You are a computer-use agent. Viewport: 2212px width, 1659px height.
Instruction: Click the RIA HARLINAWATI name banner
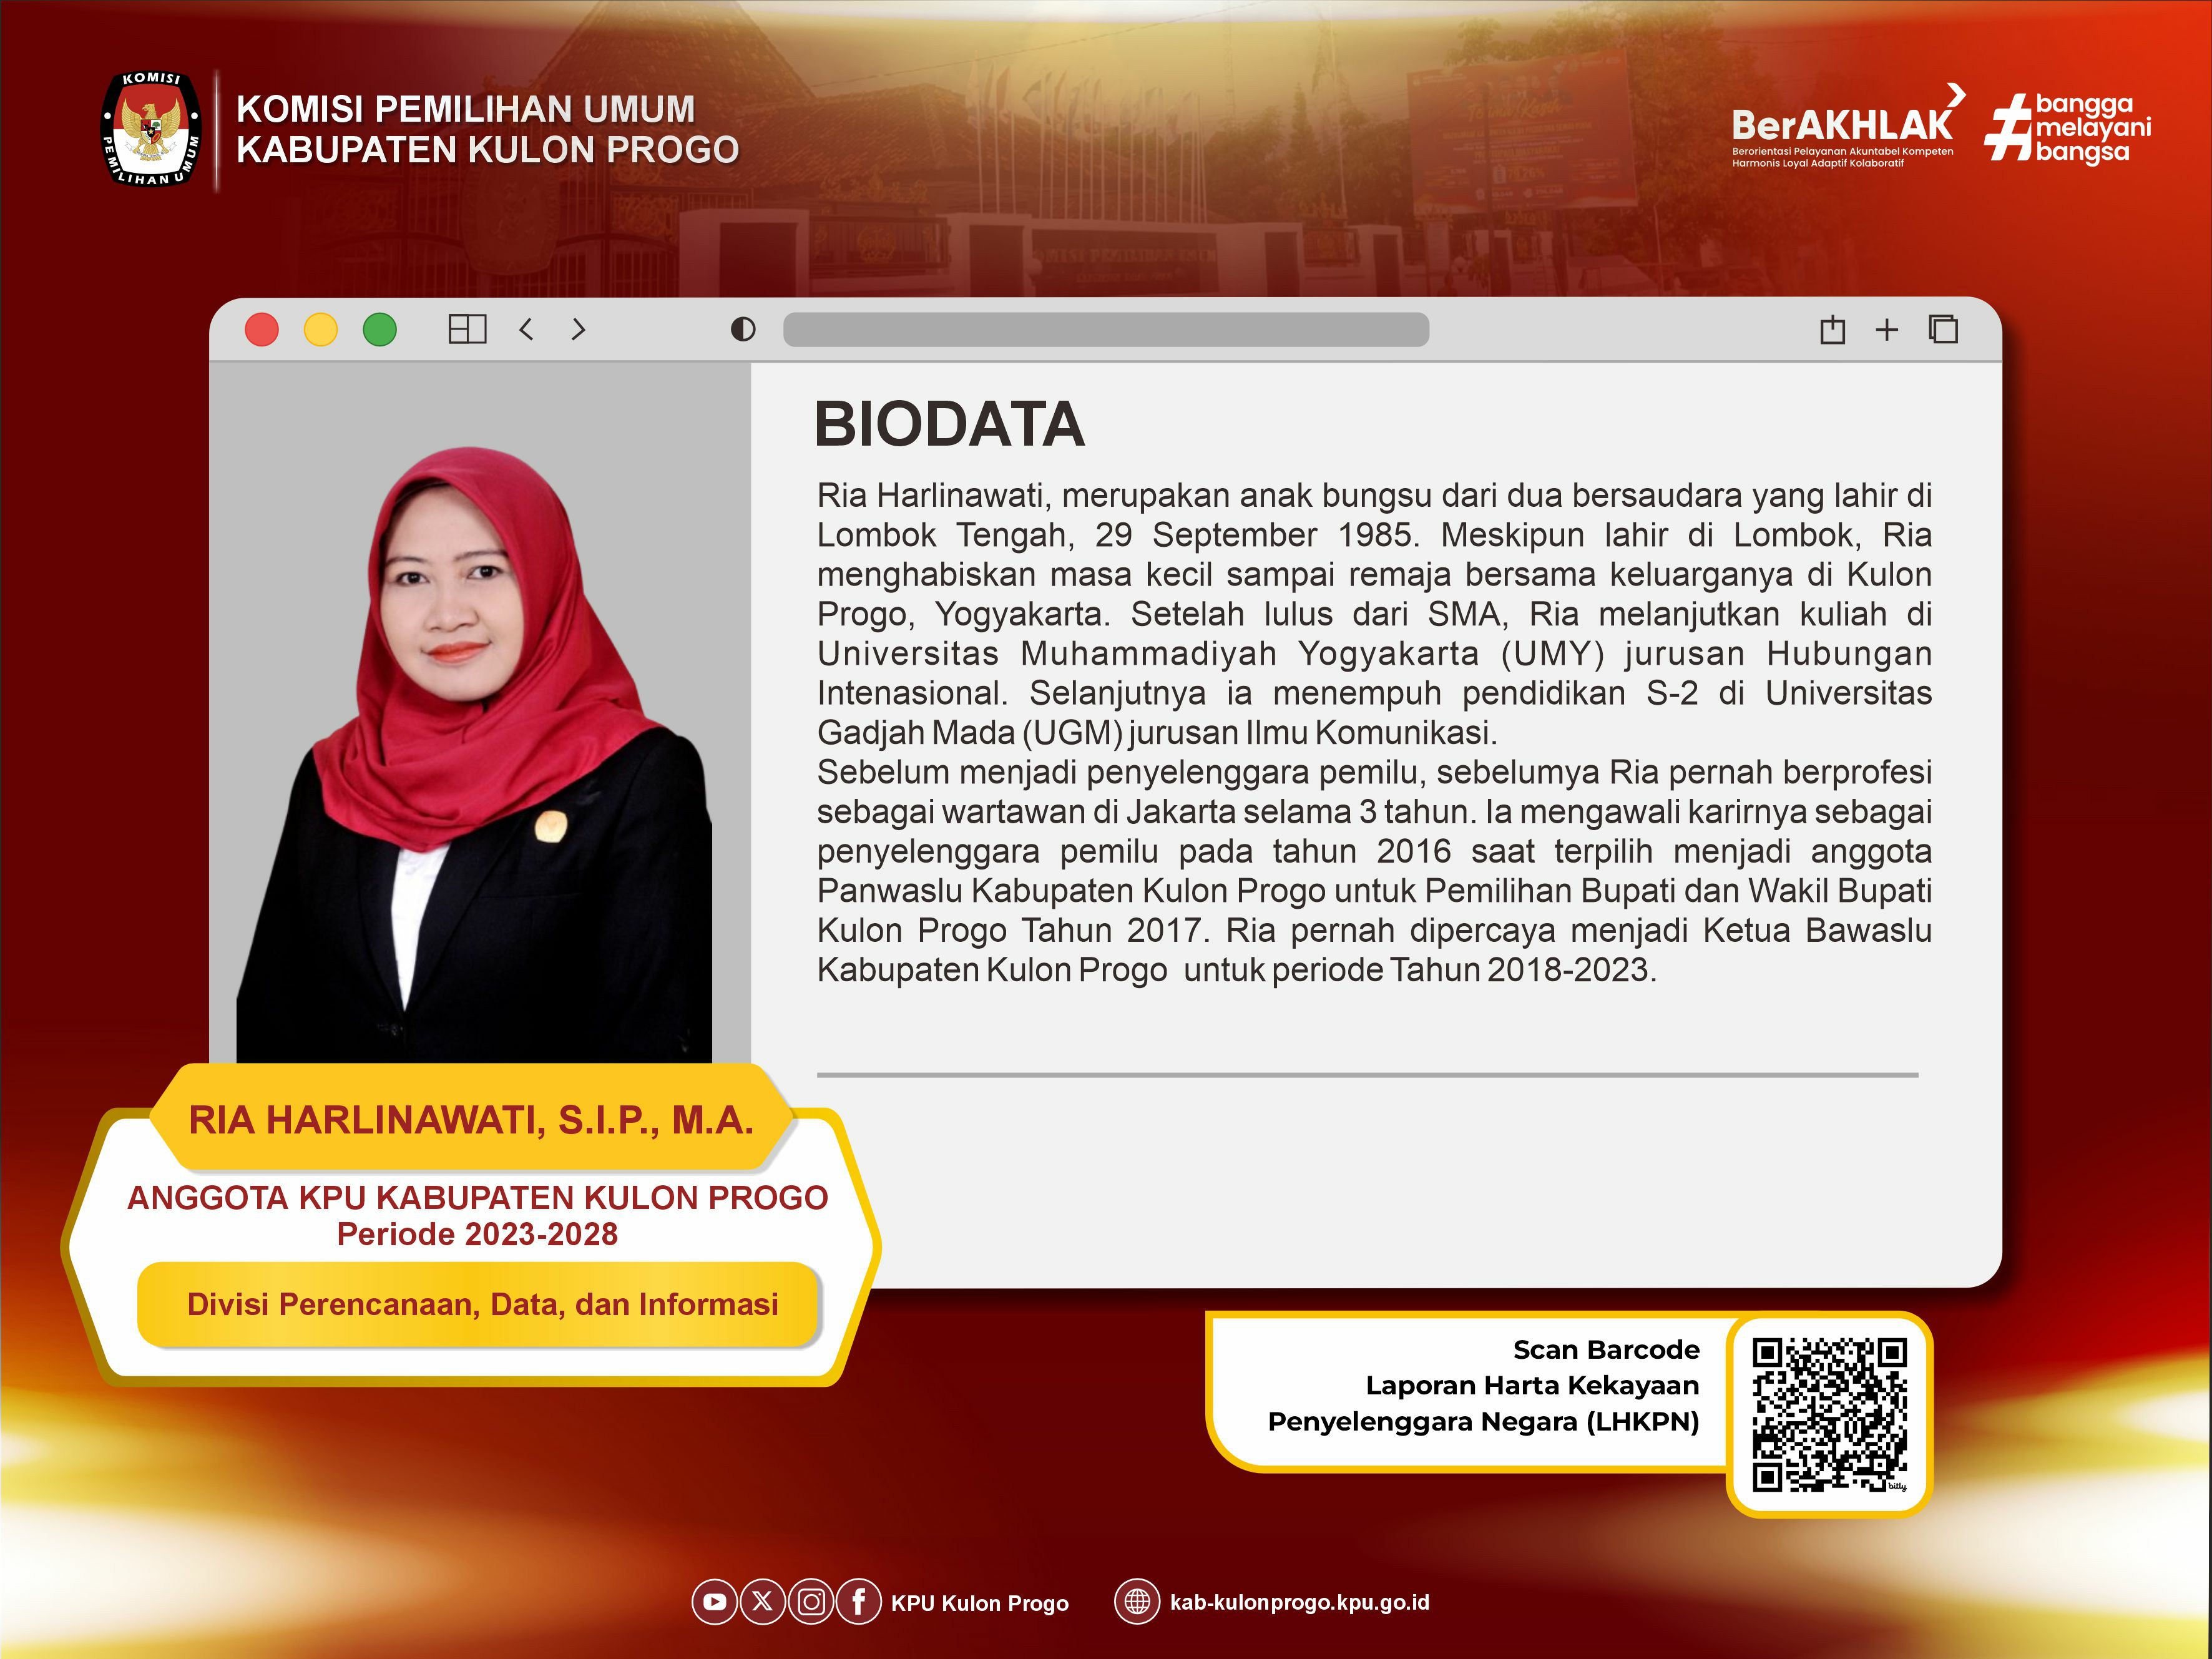point(470,1120)
